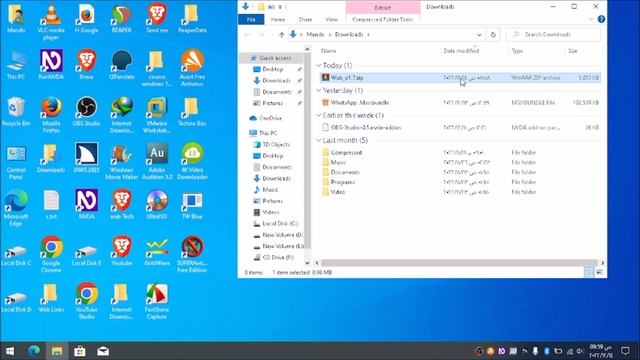Select Local Disk (C:) in navigation pane
Image resolution: width=640 pixels, height=360 pixels.
tap(276, 224)
